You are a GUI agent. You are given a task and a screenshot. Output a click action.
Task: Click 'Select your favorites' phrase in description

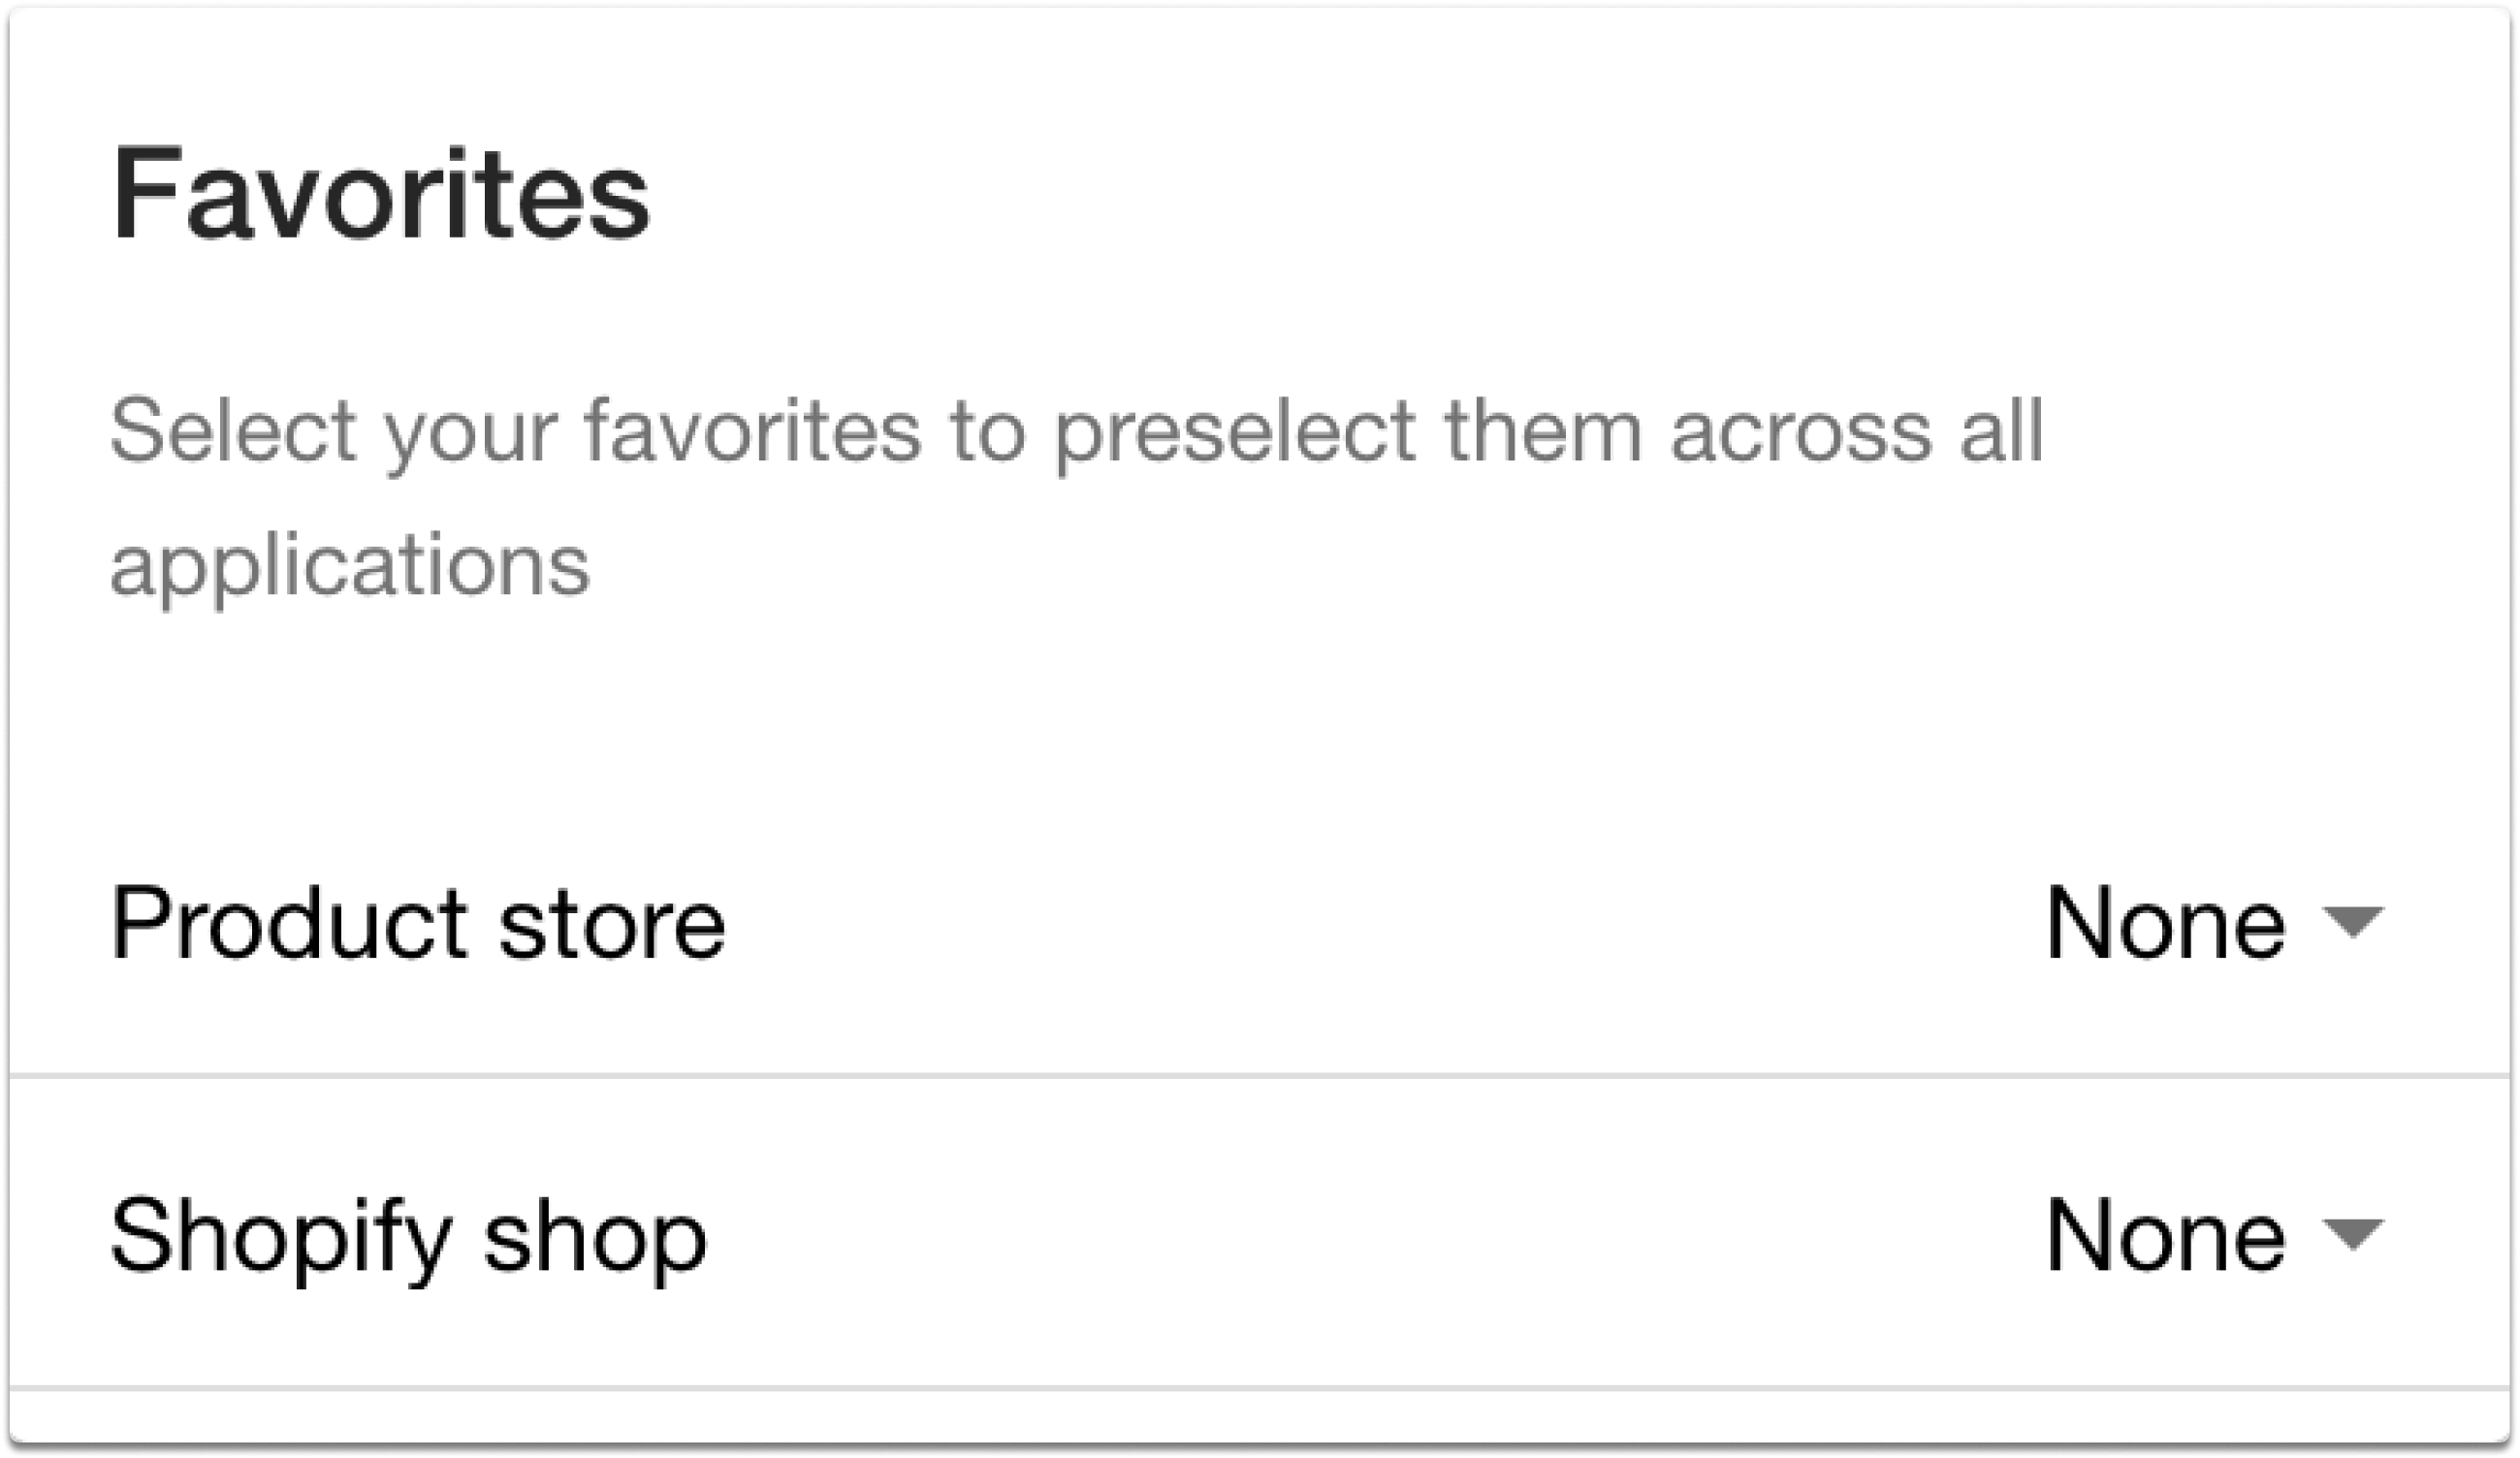515,432
